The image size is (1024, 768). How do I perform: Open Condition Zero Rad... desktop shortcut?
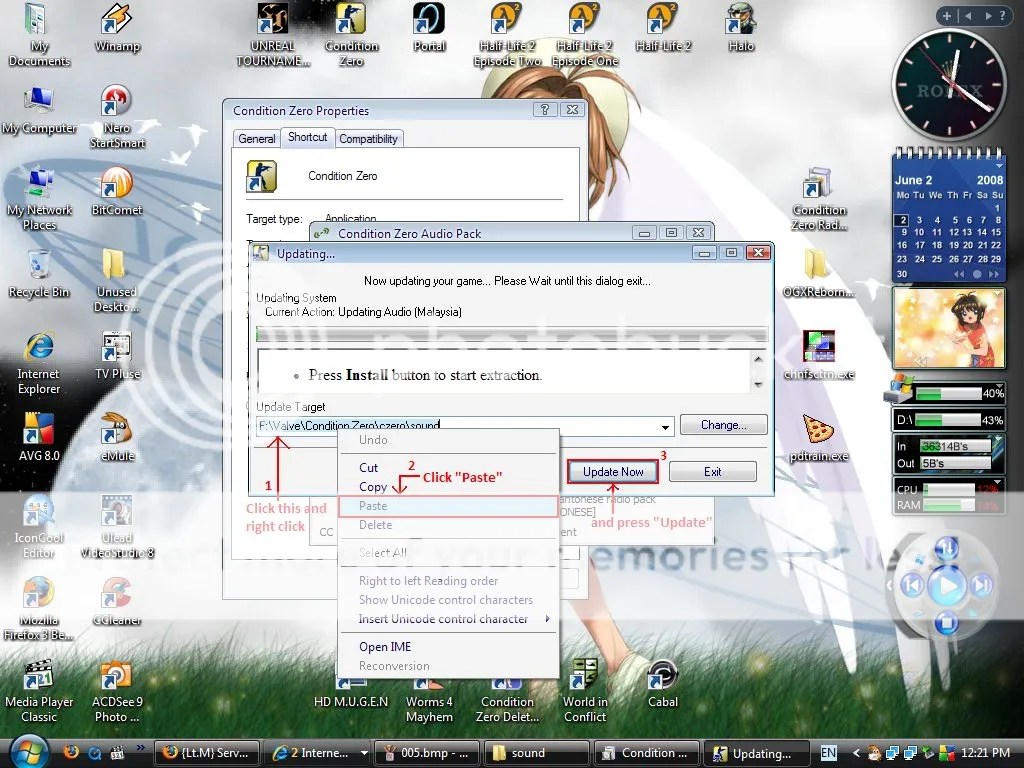tap(819, 199)
